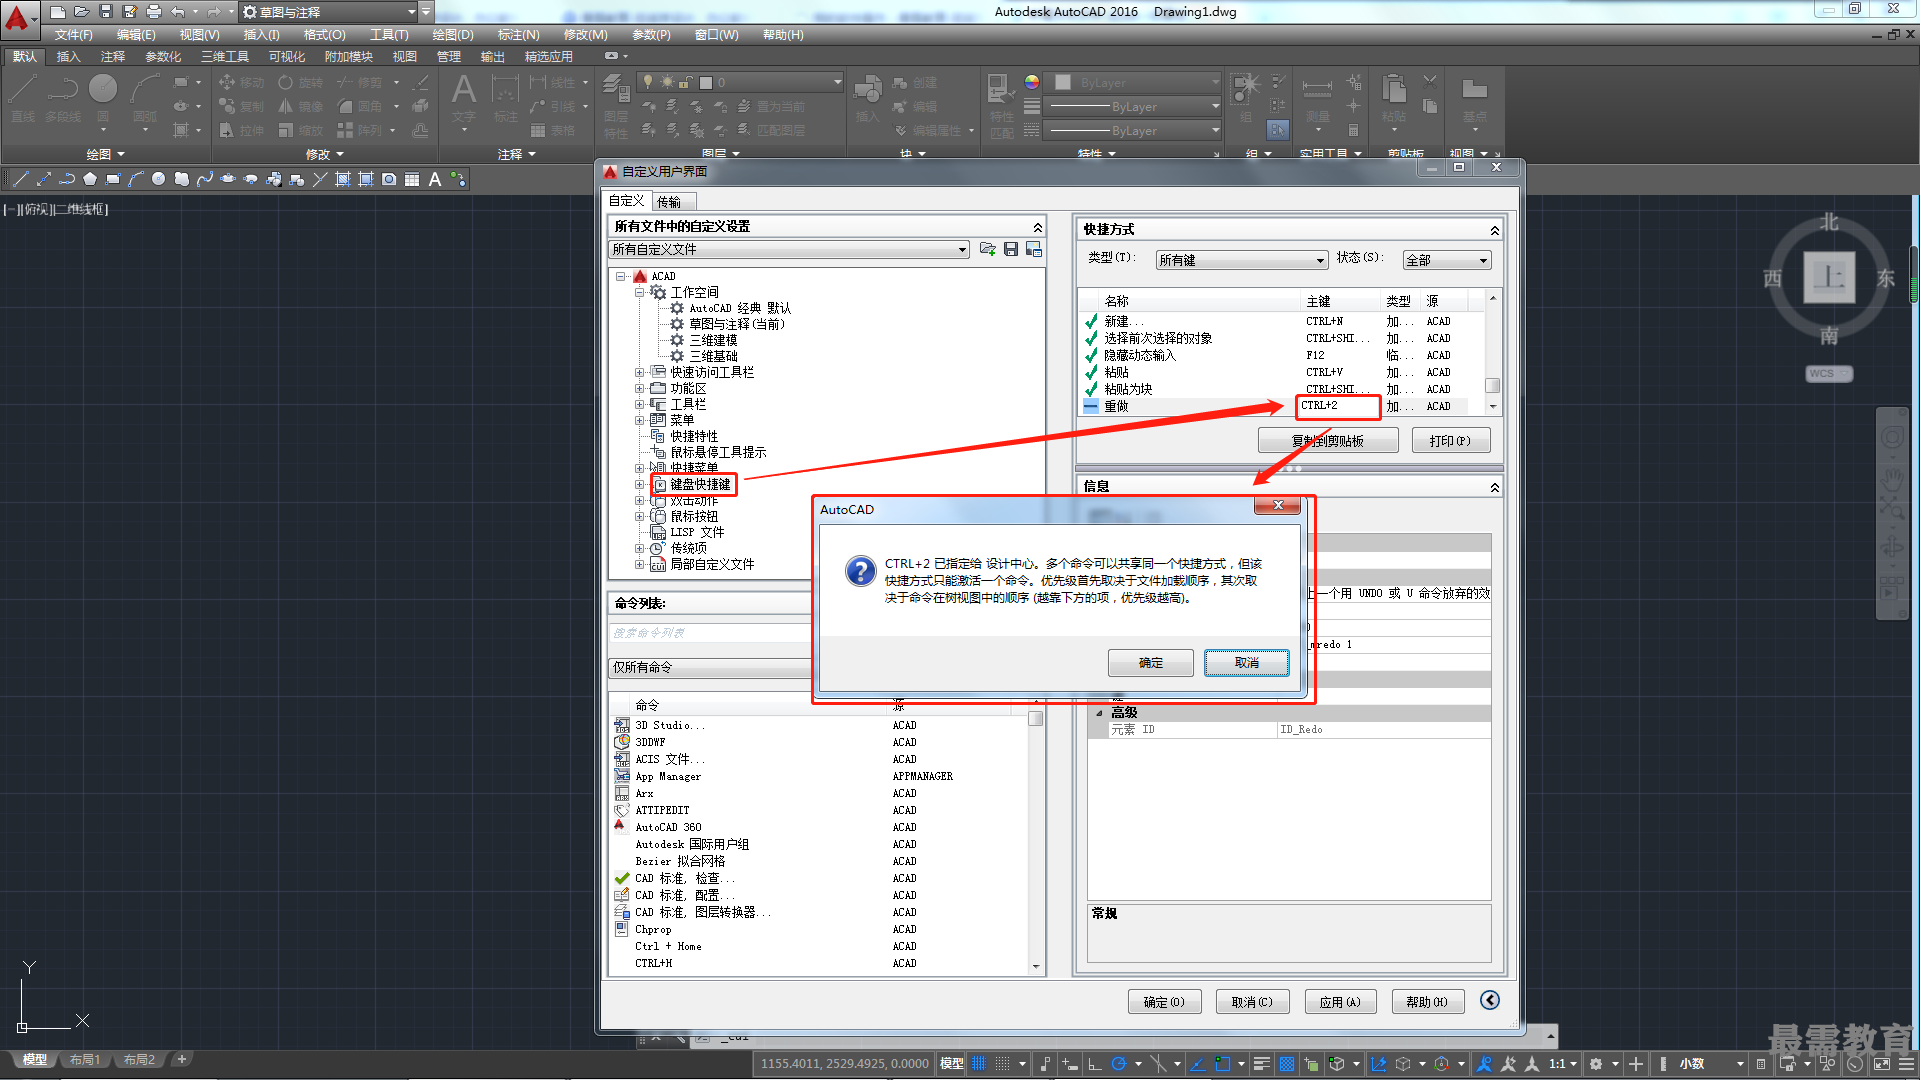1920x1080 pixels.
Task: Click the shortcuts list vertical scrollbar
Action: click(1492, 353)
